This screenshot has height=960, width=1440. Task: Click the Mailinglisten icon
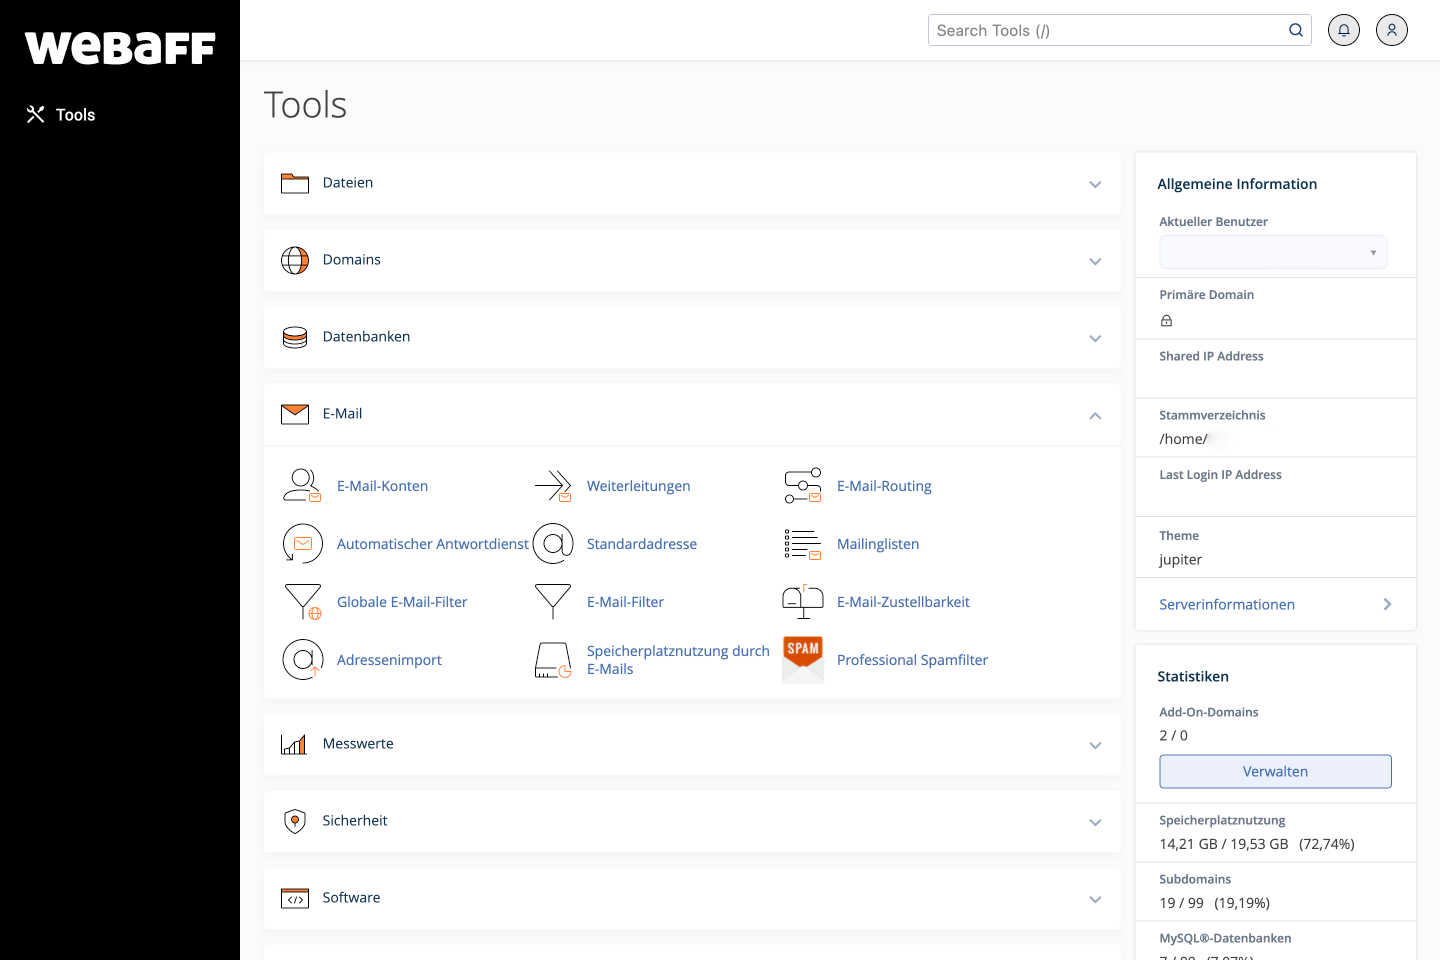pyautogui.click(x=803, y=544)
